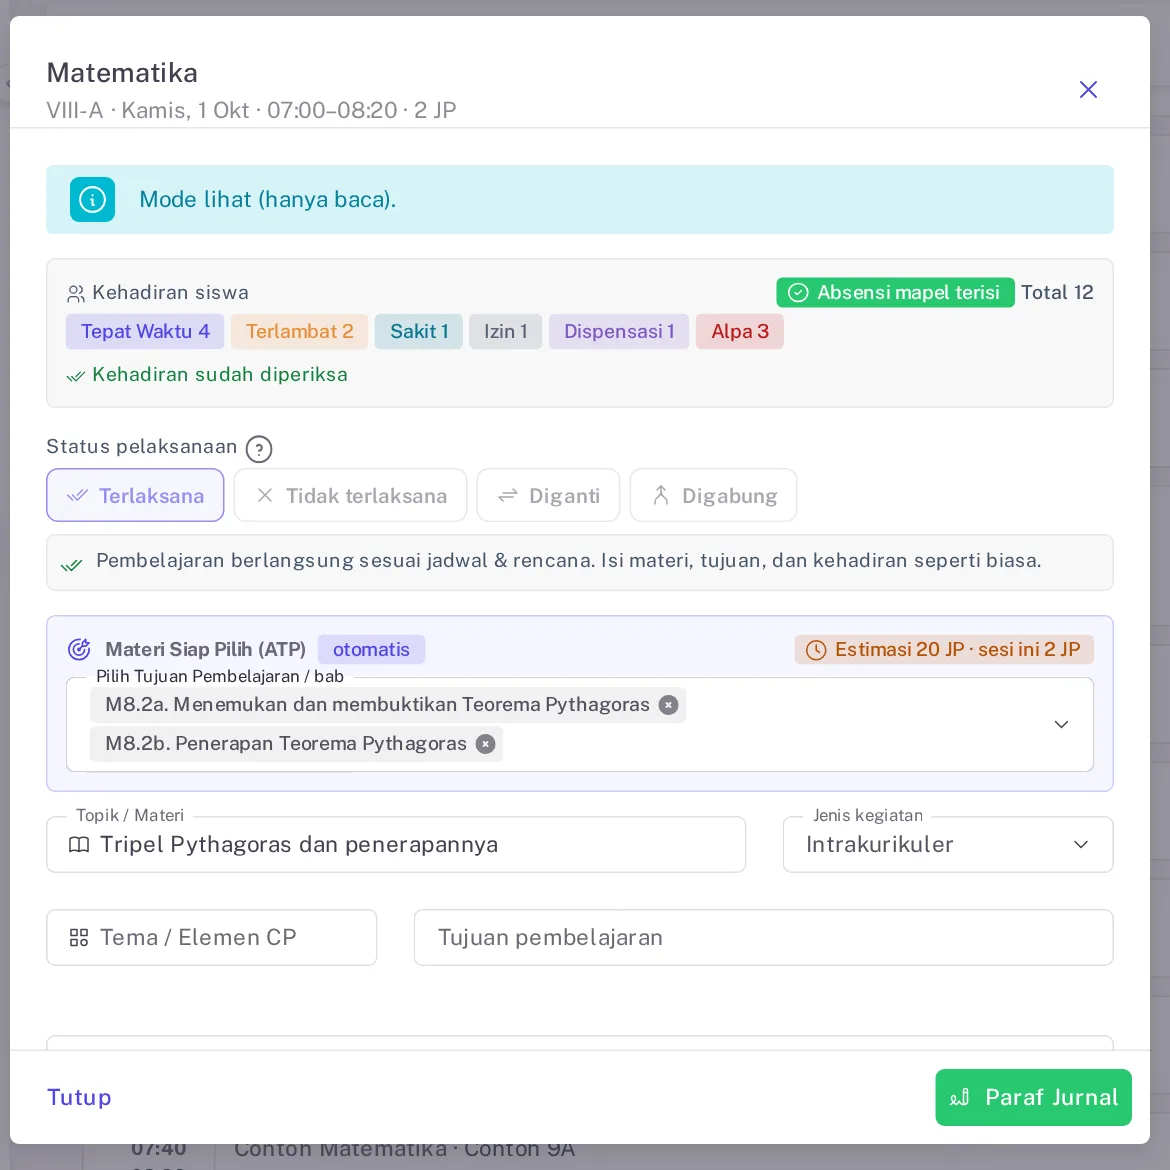Click the Dispensasi 1 badge
Viewport: 1170px width, 1170px height.
pos(619,332)
